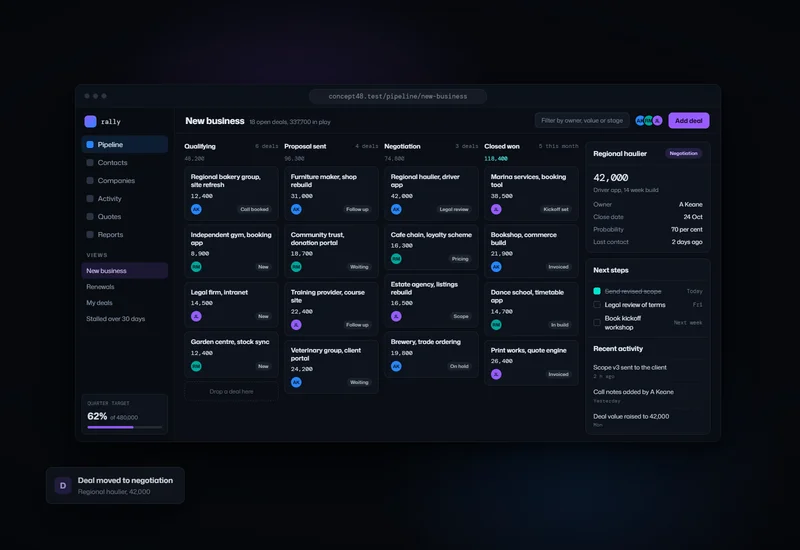This screenshot has width=800, height=550.
Task: Click the RM avatar on Dance school card
Action: (496, 324)
